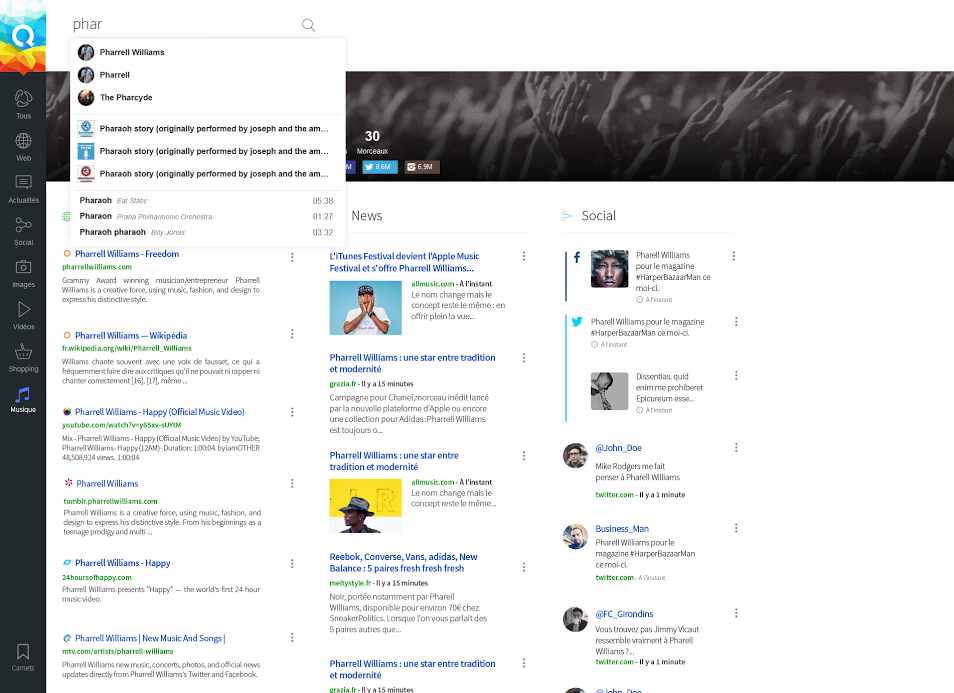Open the Actualités news category
This screenshot has height=693, width=954.
coord(23,188)
